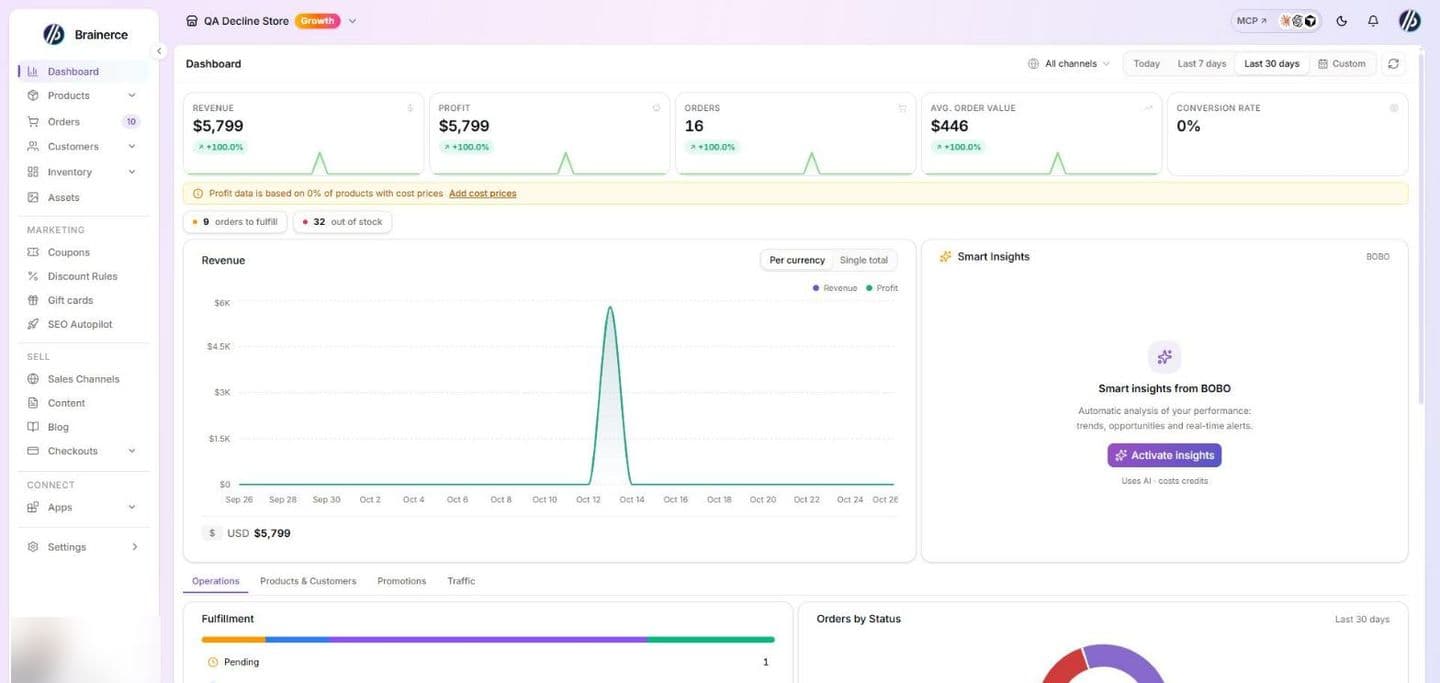
Task: Click the Blog book icon
Action: tap(33, 427)
